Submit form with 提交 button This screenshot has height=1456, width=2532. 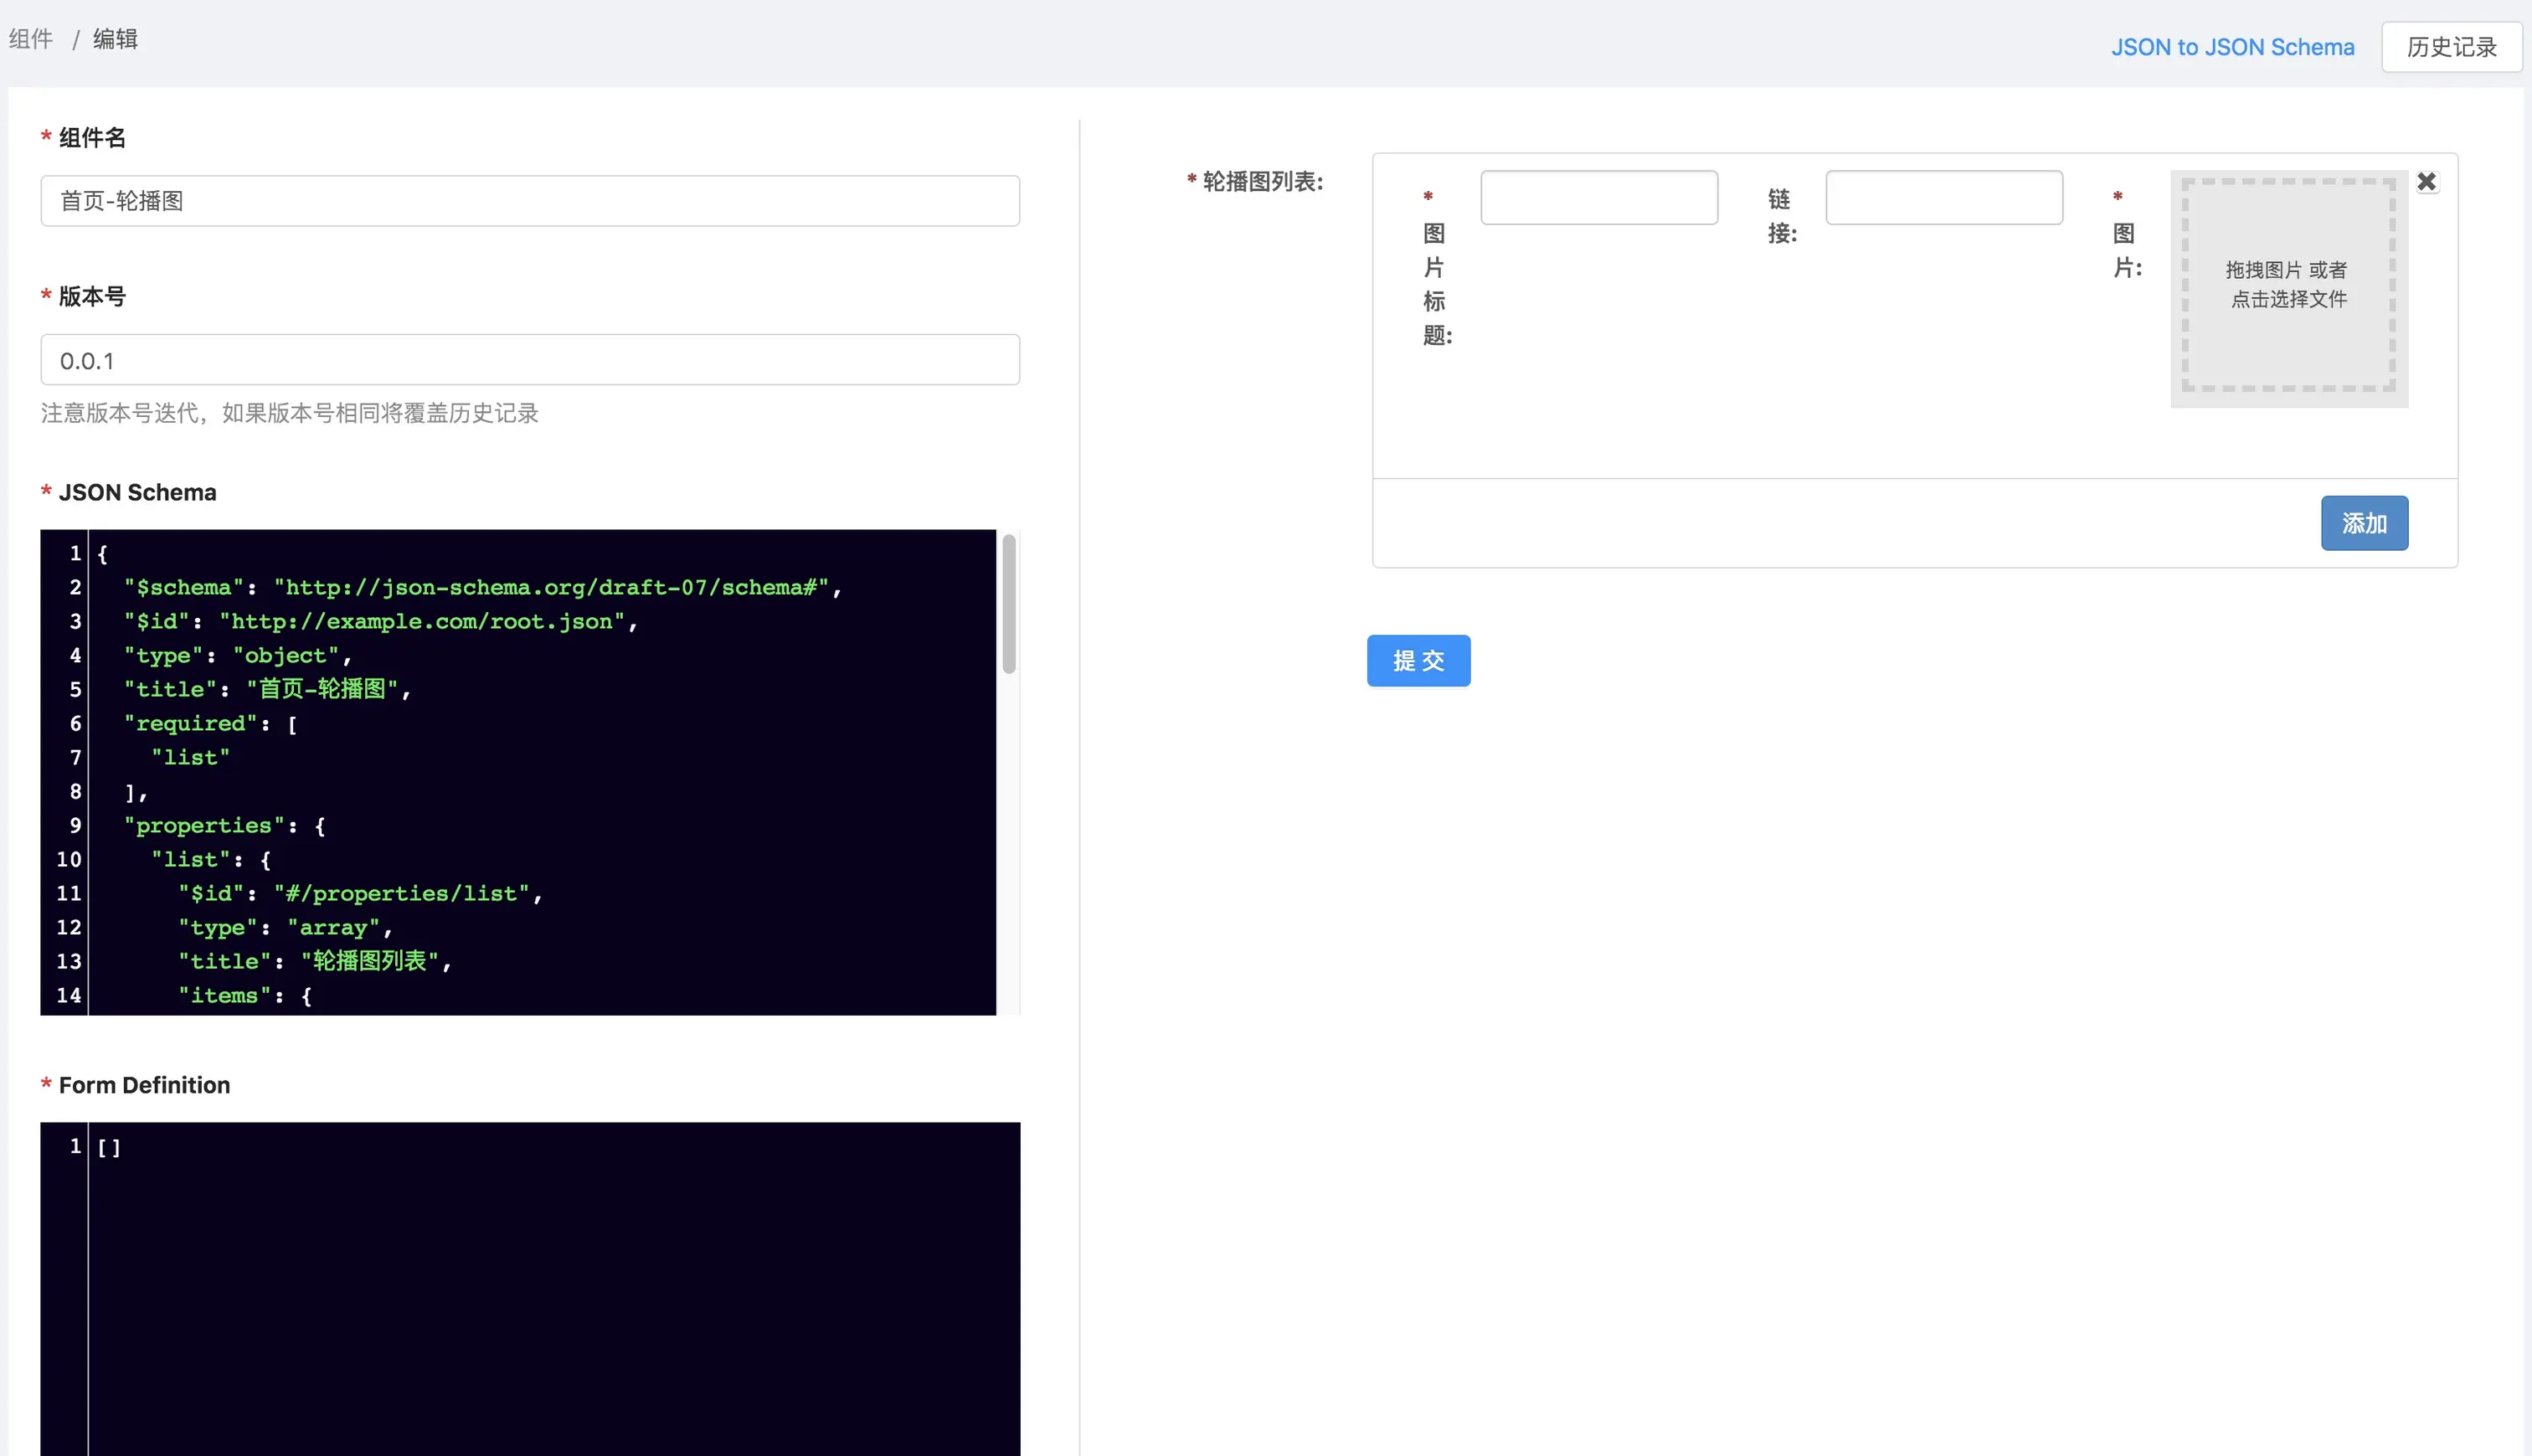[1418, 660]
